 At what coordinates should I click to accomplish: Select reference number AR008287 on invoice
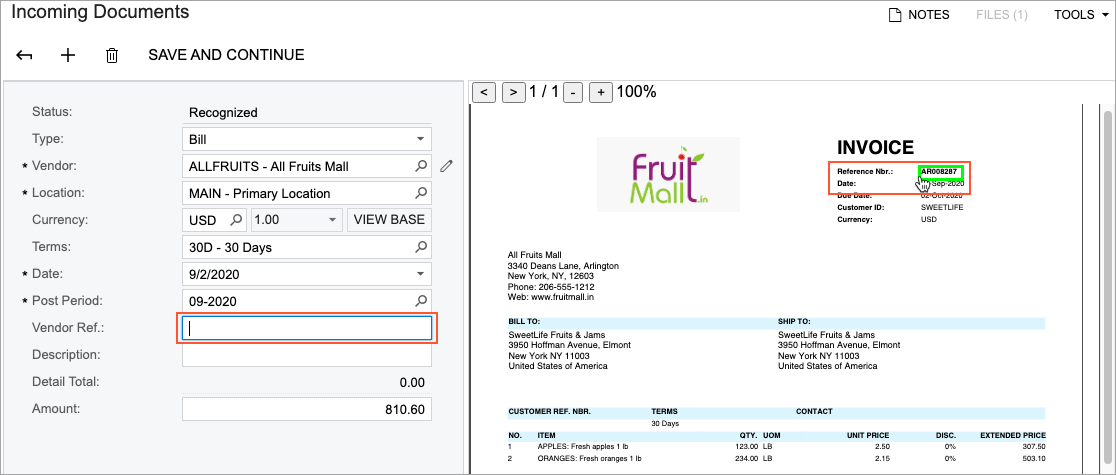click(x=941, y=172)
